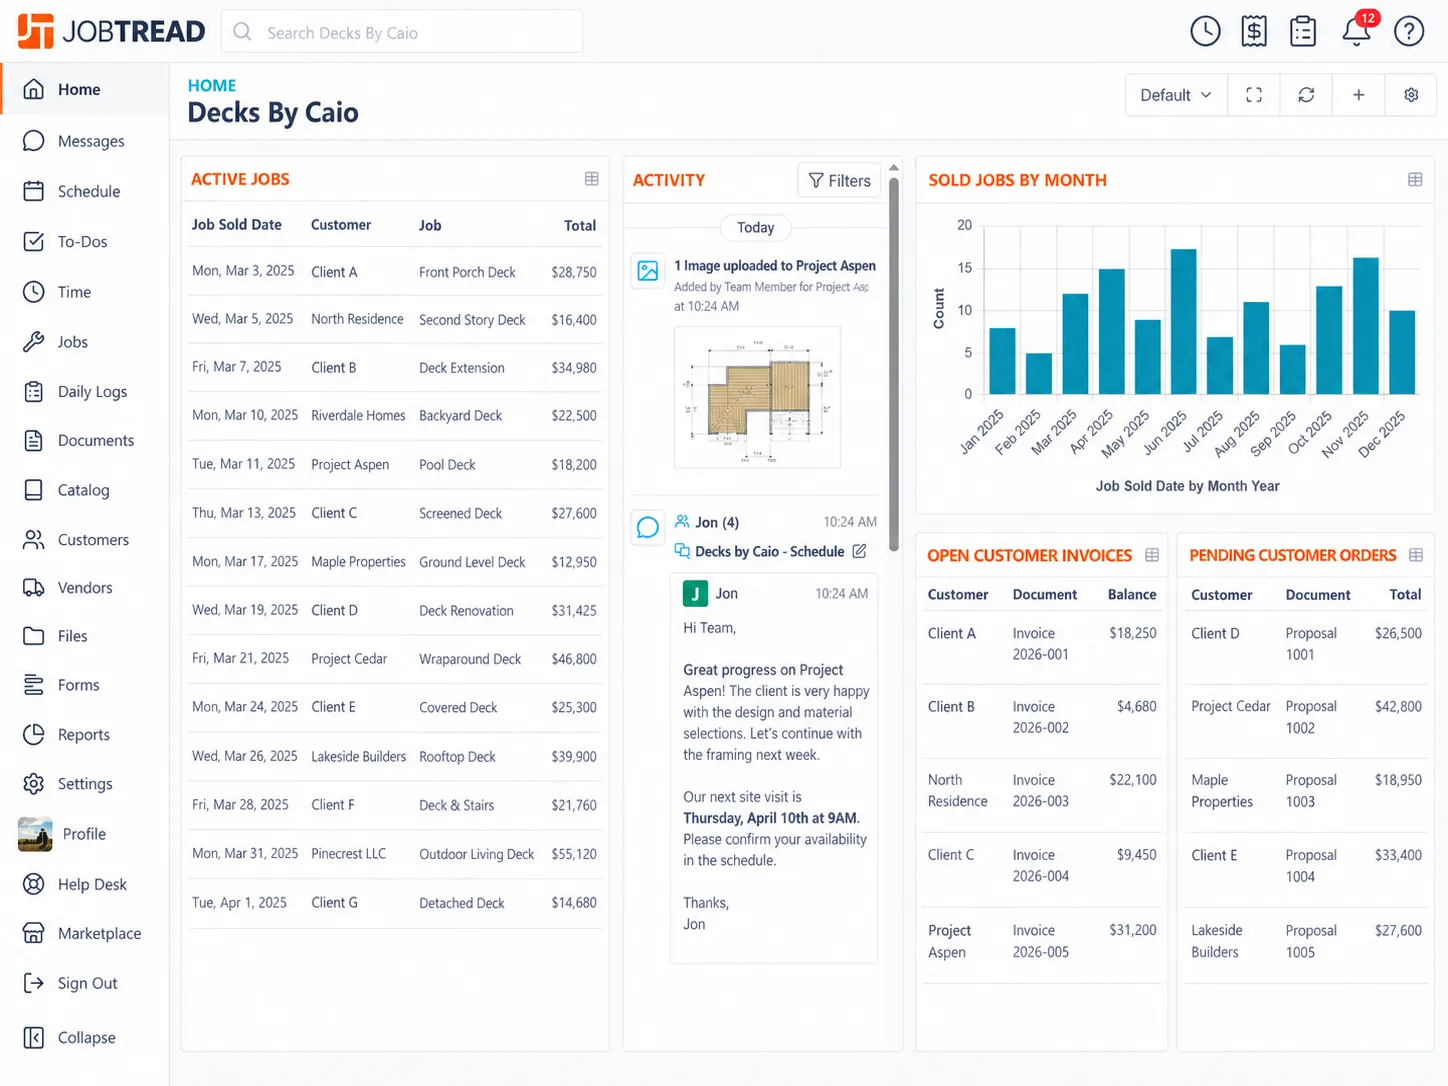Open the clipboard checklist icon in header
The height and width of the screenshot is (1086, 1448).
(1303, 31)
